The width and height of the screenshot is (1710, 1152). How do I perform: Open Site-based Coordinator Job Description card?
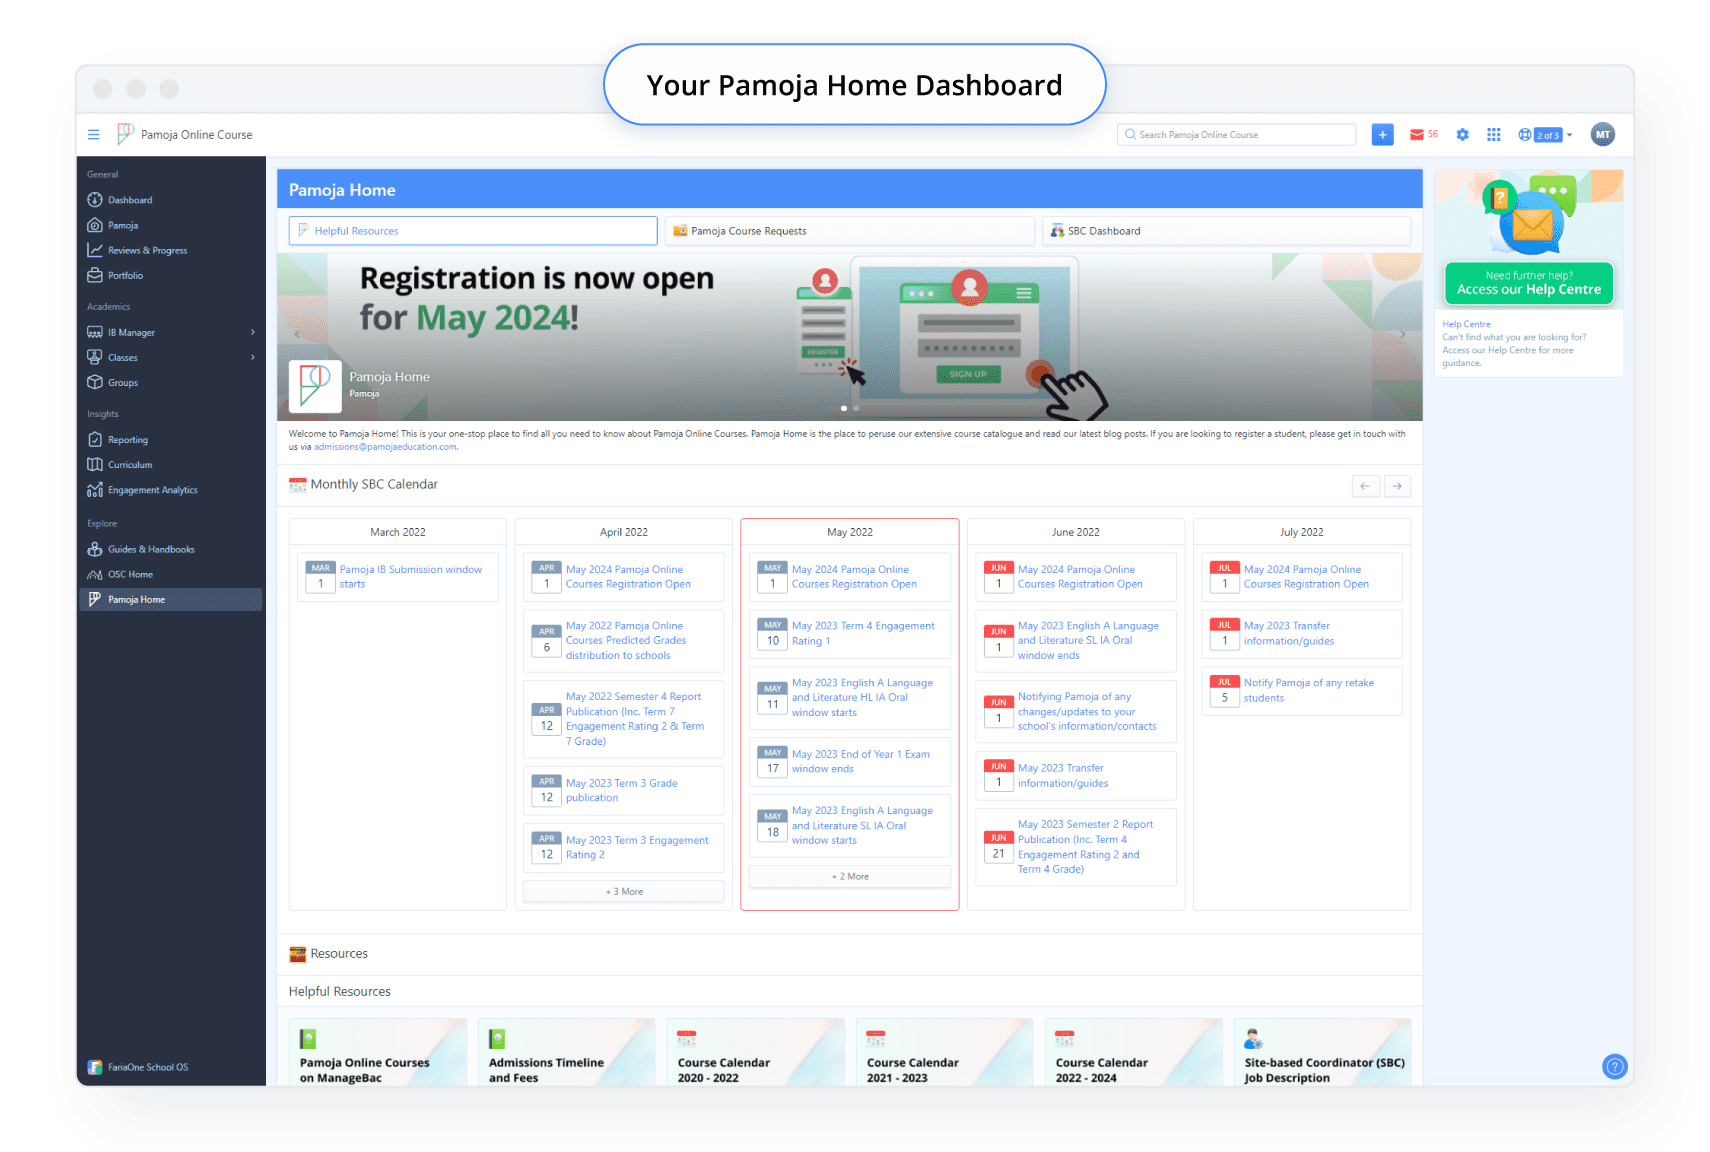point(1322,1052)
